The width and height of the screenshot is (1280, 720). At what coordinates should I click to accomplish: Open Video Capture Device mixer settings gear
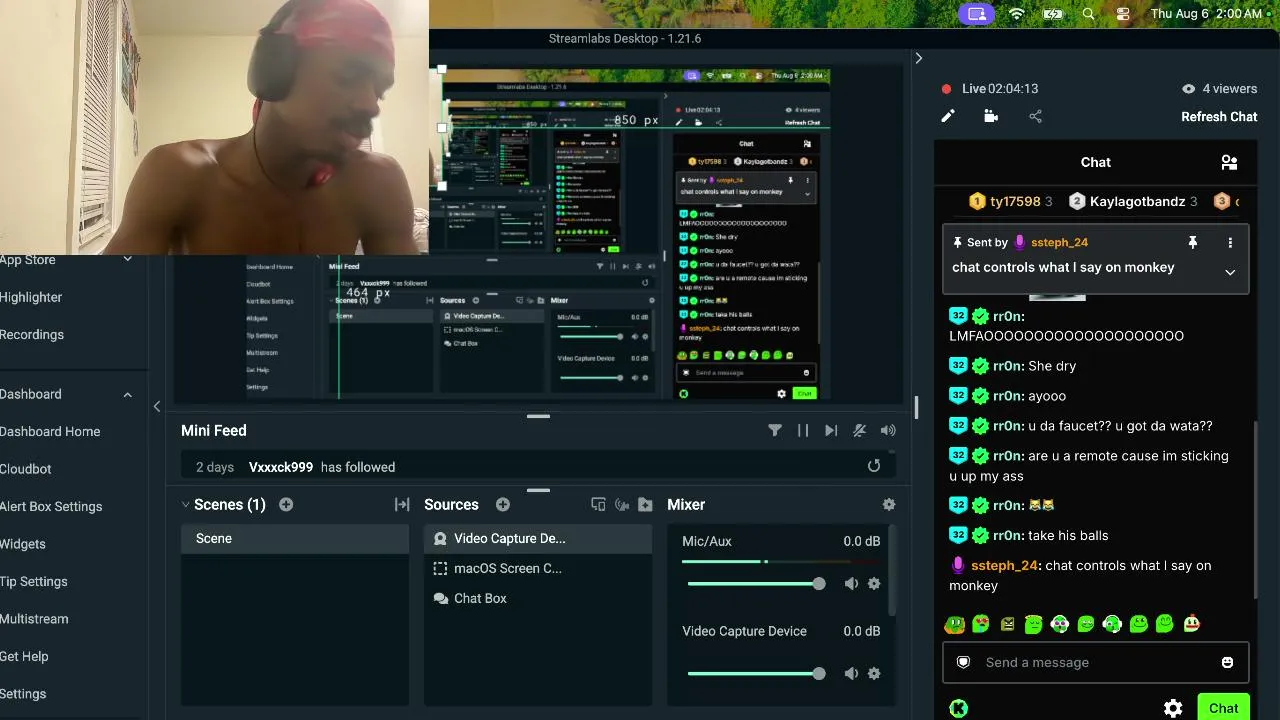(874, 673)
